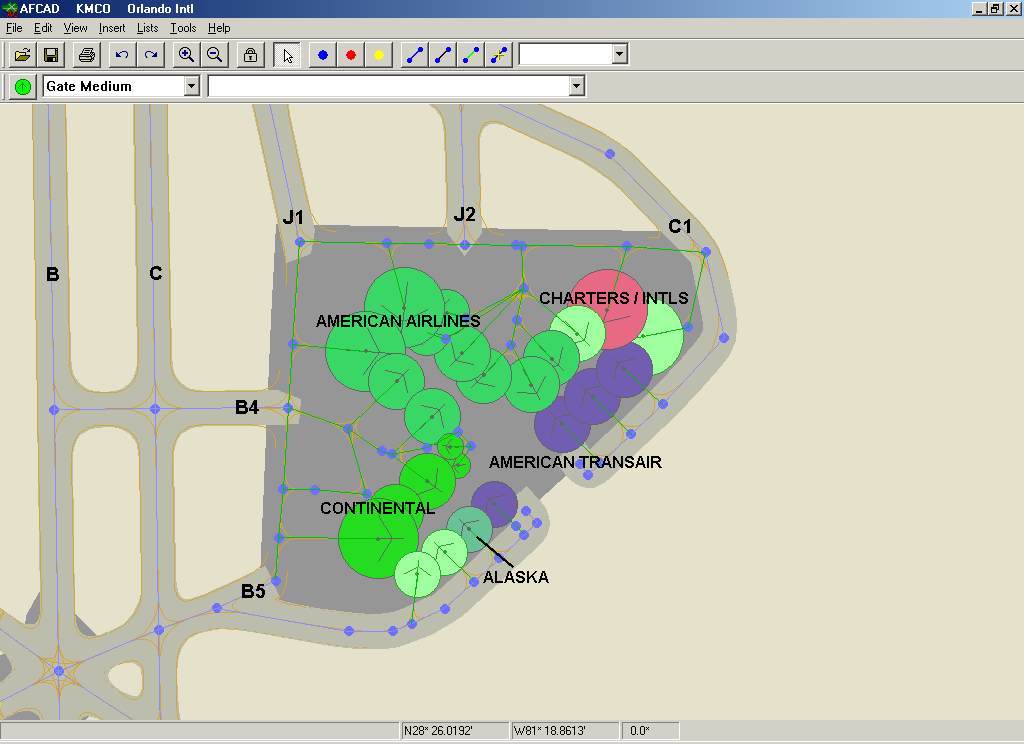Viewport: 1024px width, 744px height.
Task: Select the yellow dot node tool
Action: pyautogui.click(x=379, y=55)
